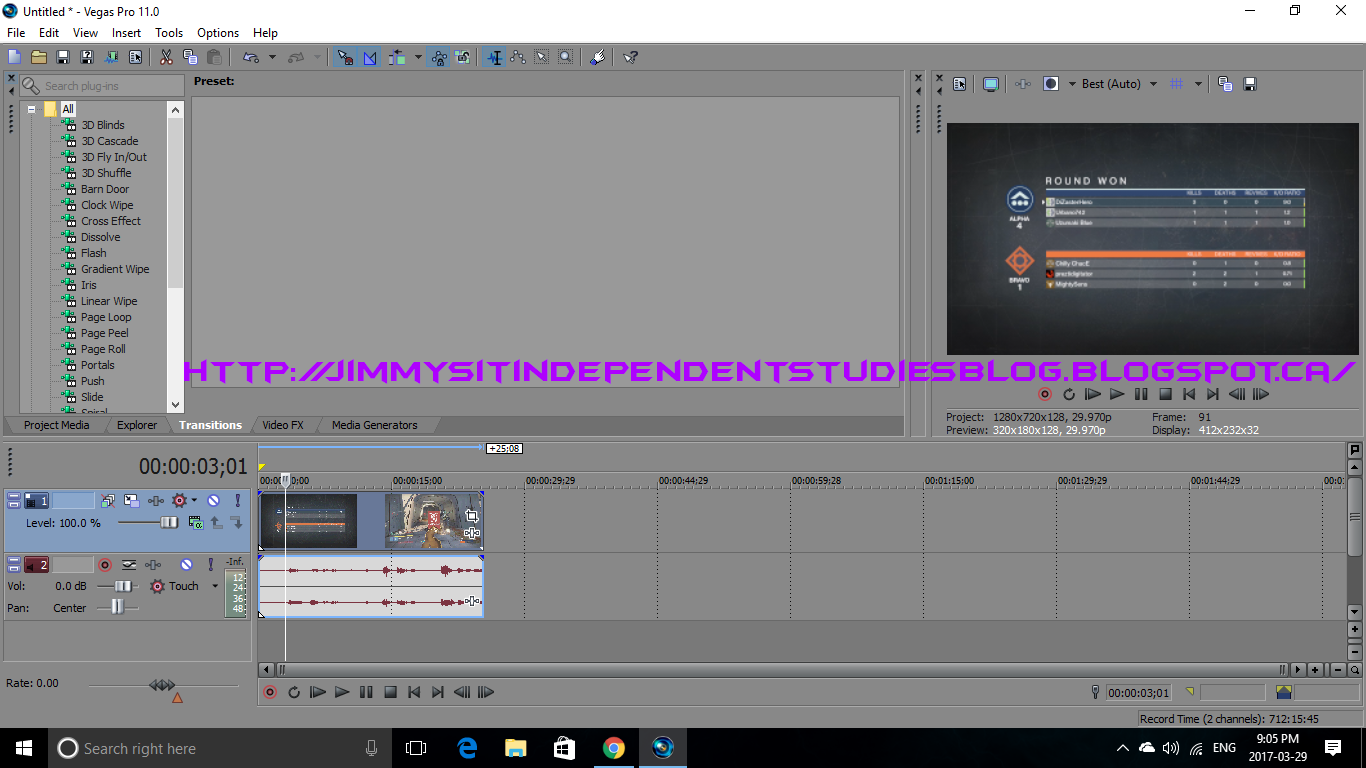
Task: Select the 3D Blinds transition
Action: (x=103, y=125)
